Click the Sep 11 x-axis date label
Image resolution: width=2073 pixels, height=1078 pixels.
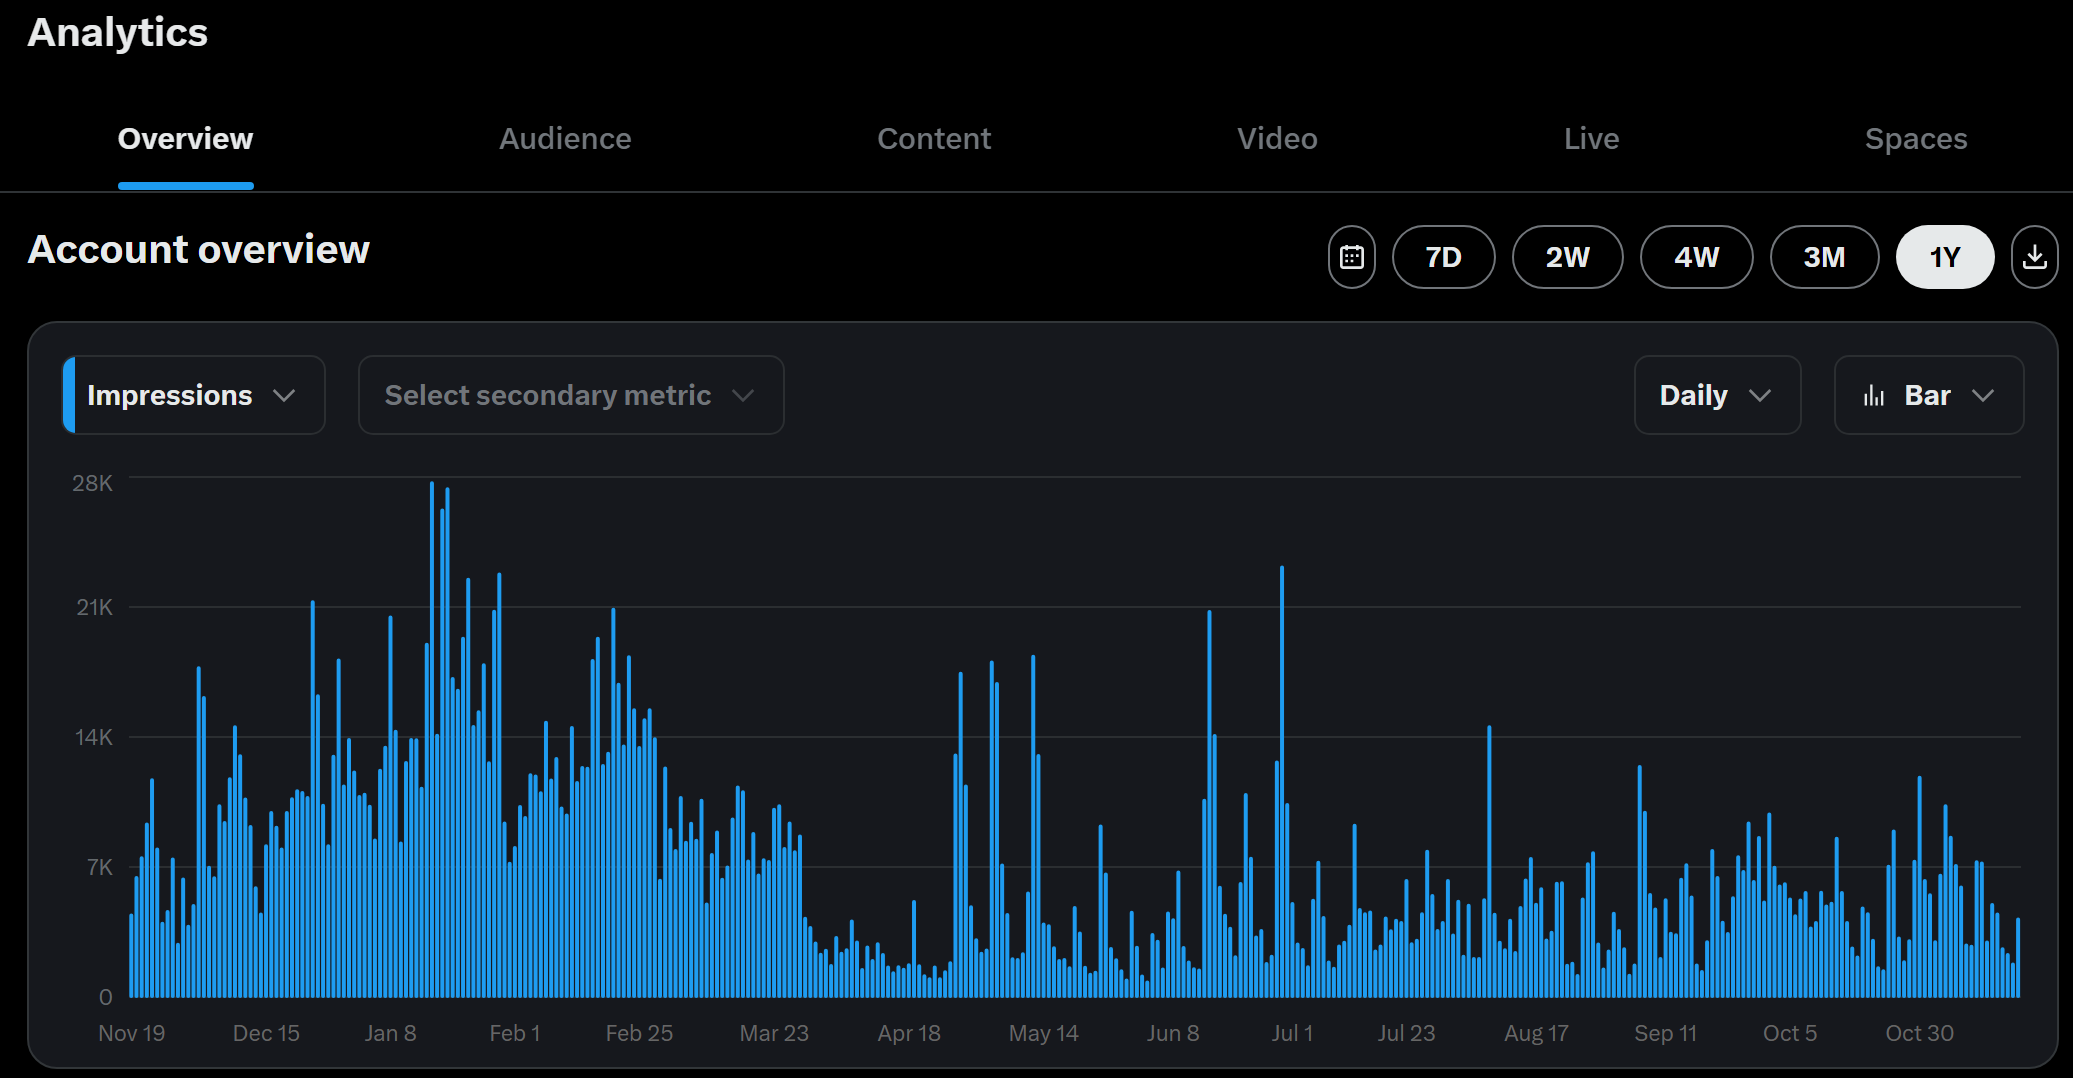1665,1033
